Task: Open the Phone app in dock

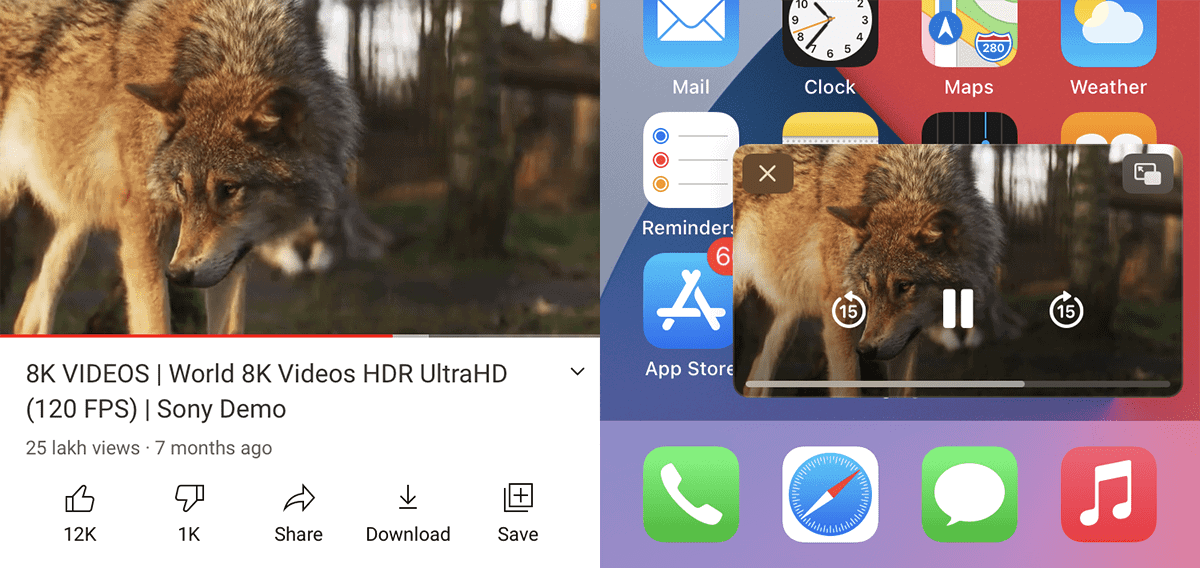Action: pyautogui.click(x=690, y=494)
